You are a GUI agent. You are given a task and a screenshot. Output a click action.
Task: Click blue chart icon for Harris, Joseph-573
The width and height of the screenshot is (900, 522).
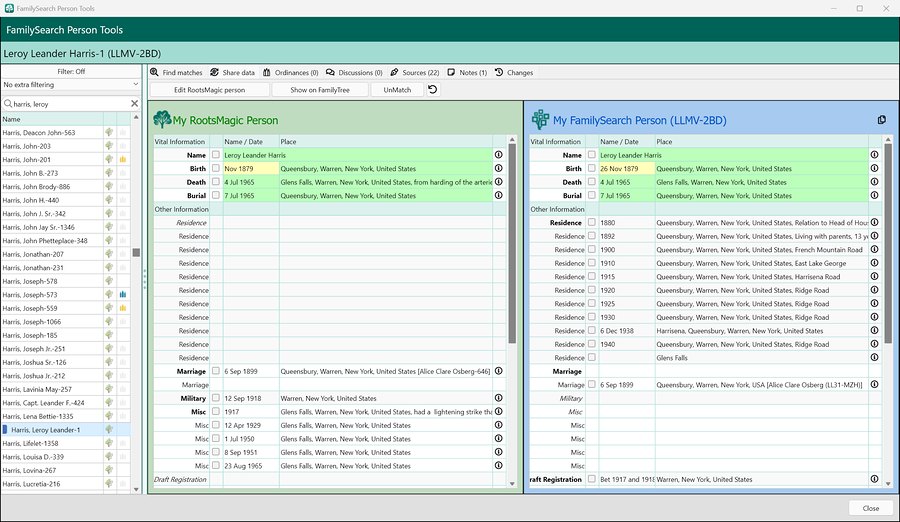(x=123, y=294)
